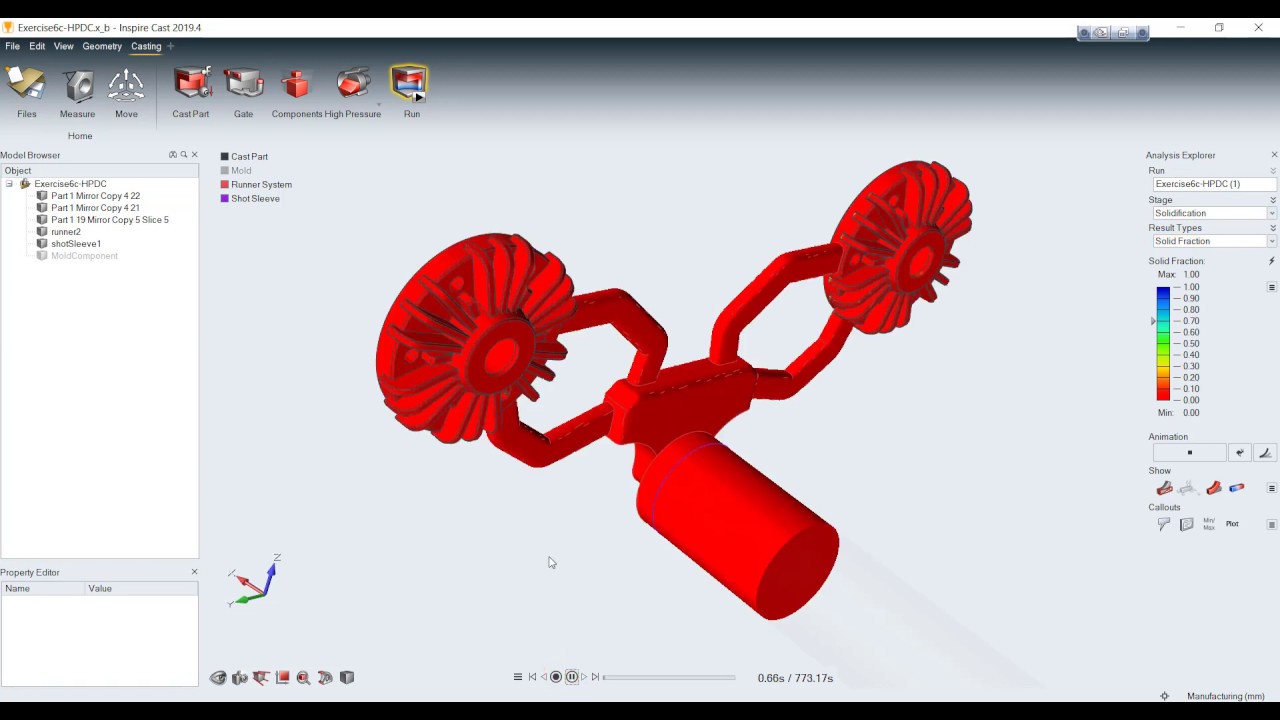
Task: Click the view visibility eye icon in the bottom toolbar
Action: pyautogui.click(x=218, y=678)
